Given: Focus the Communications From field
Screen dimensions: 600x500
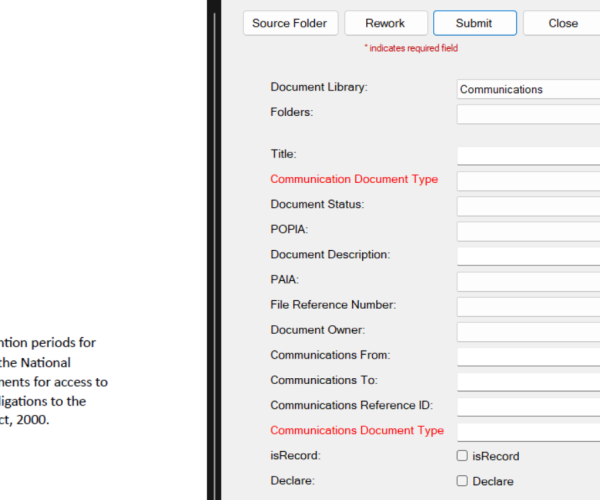Looking at the screenshot, I should pyautogui.click(x=528, y=357).
